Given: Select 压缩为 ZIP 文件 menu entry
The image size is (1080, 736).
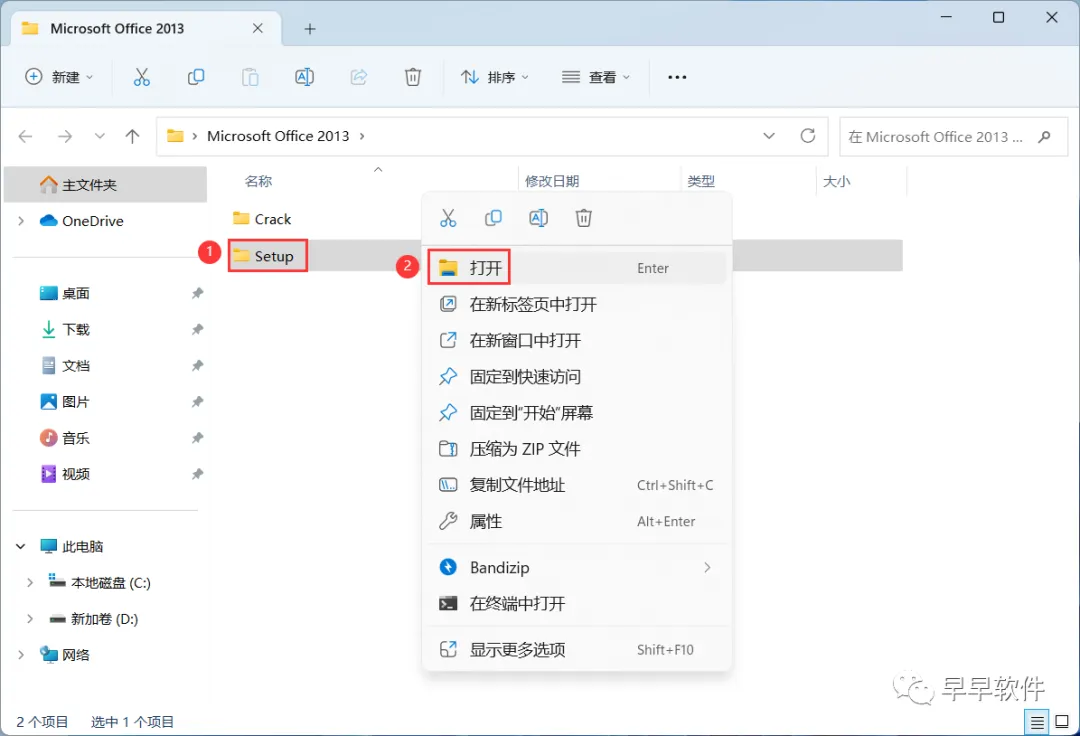Looking at the screenshot, I should (577, 449).
